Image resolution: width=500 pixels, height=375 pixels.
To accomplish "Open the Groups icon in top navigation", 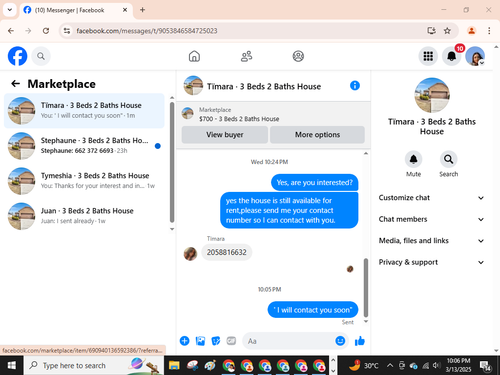I will 298,56.
